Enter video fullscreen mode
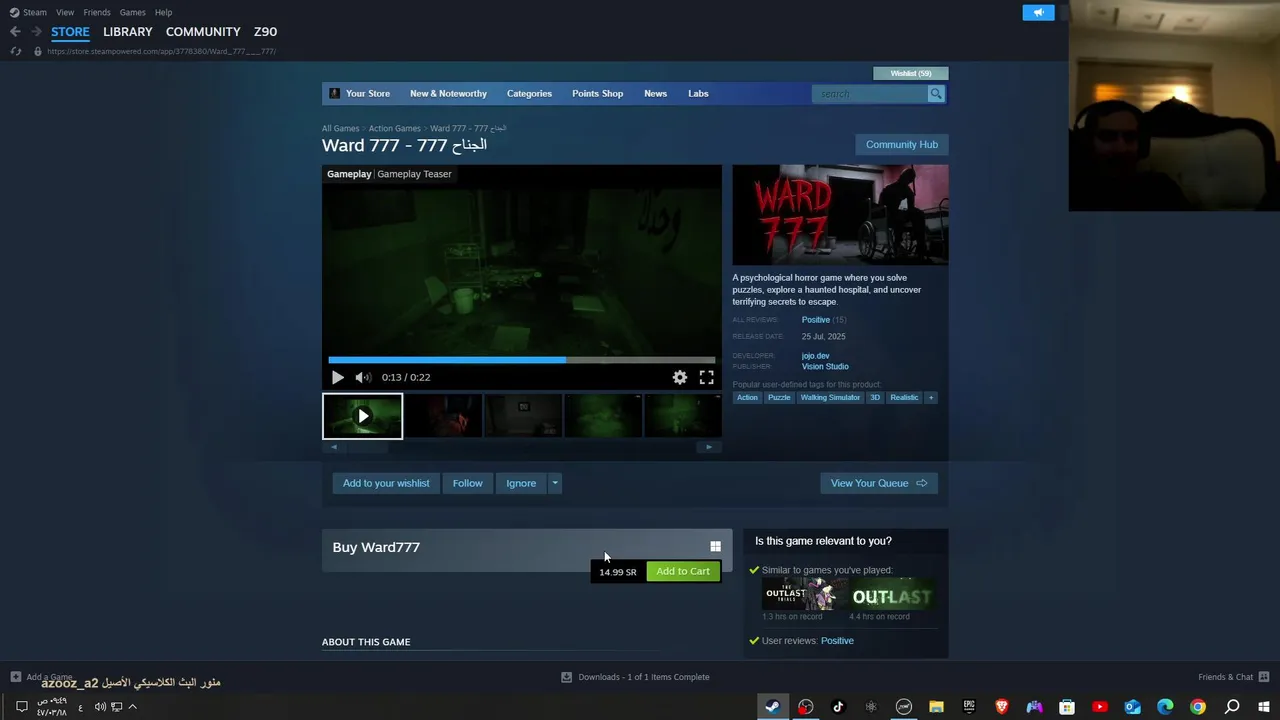This screenshot has width=1280, height=720. pos(706,377)
